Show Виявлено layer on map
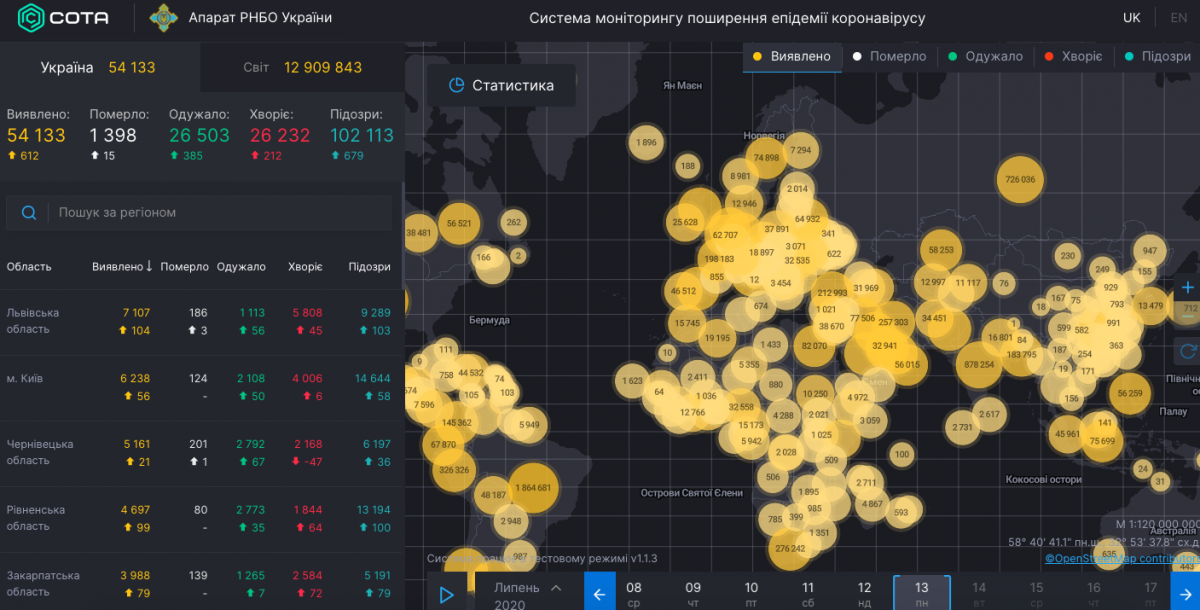Viewport: 1200px width, 610px height. 792,56
